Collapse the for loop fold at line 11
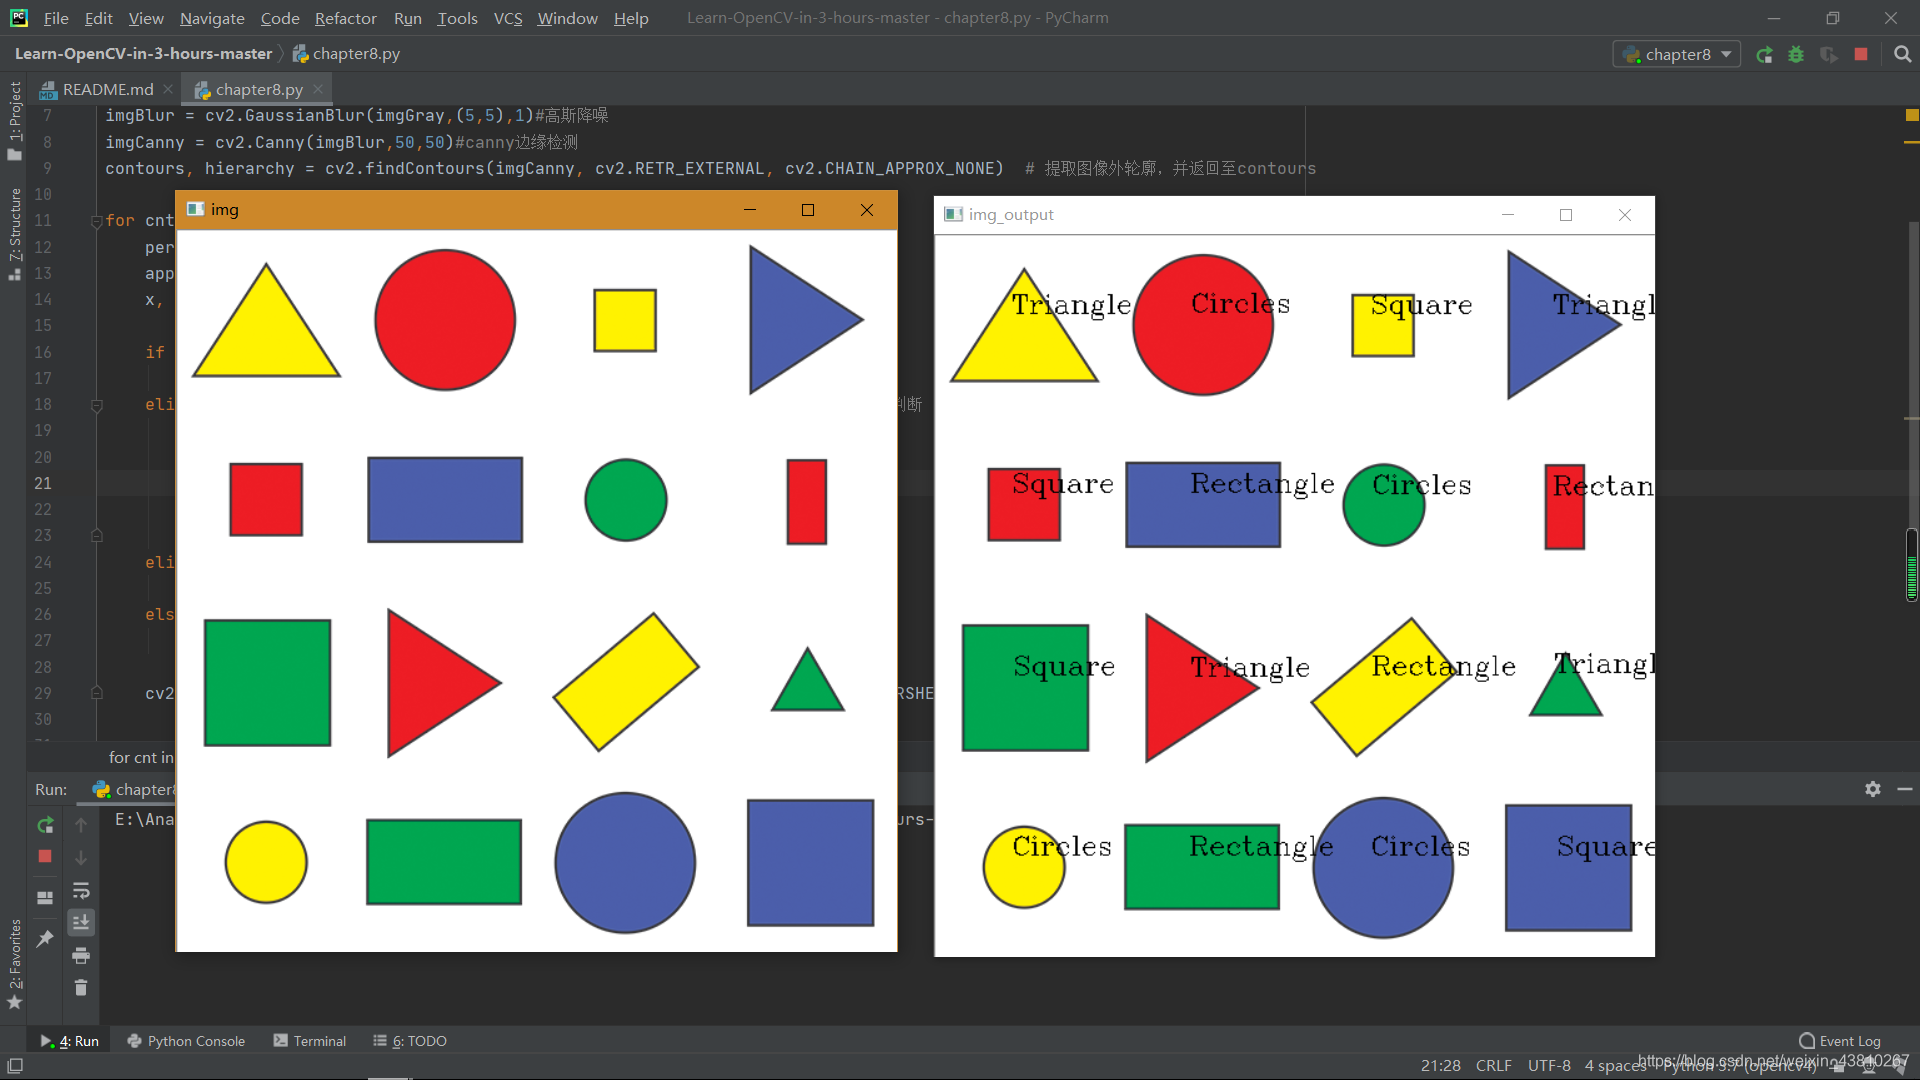 97,221
